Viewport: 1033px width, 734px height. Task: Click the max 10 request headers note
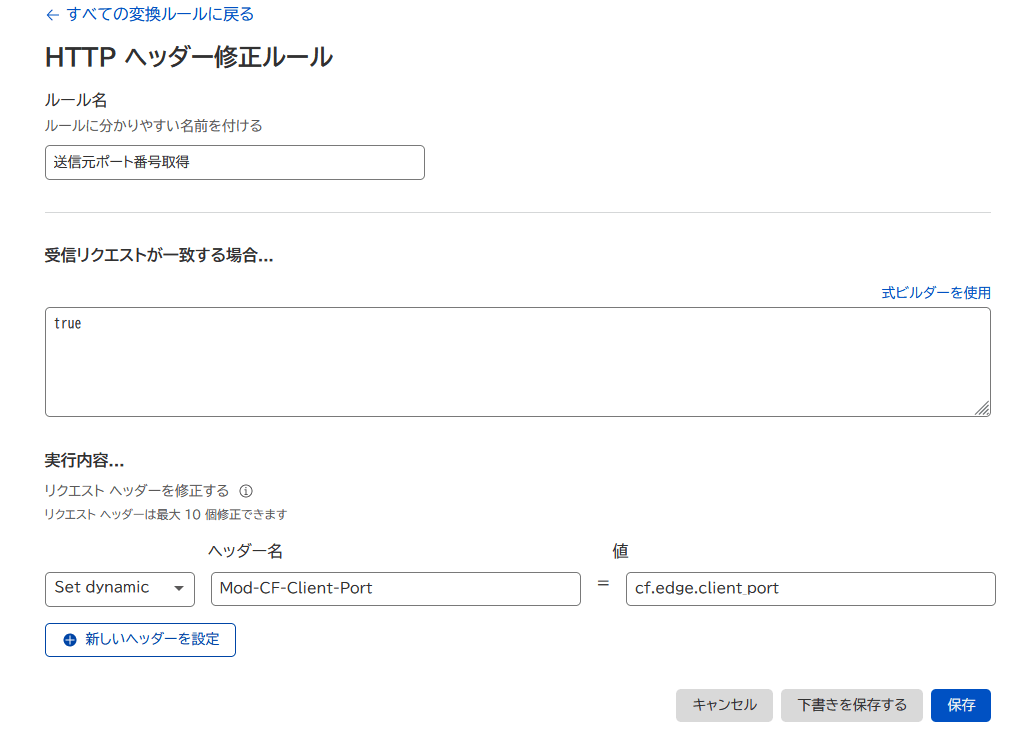[166, 515]
